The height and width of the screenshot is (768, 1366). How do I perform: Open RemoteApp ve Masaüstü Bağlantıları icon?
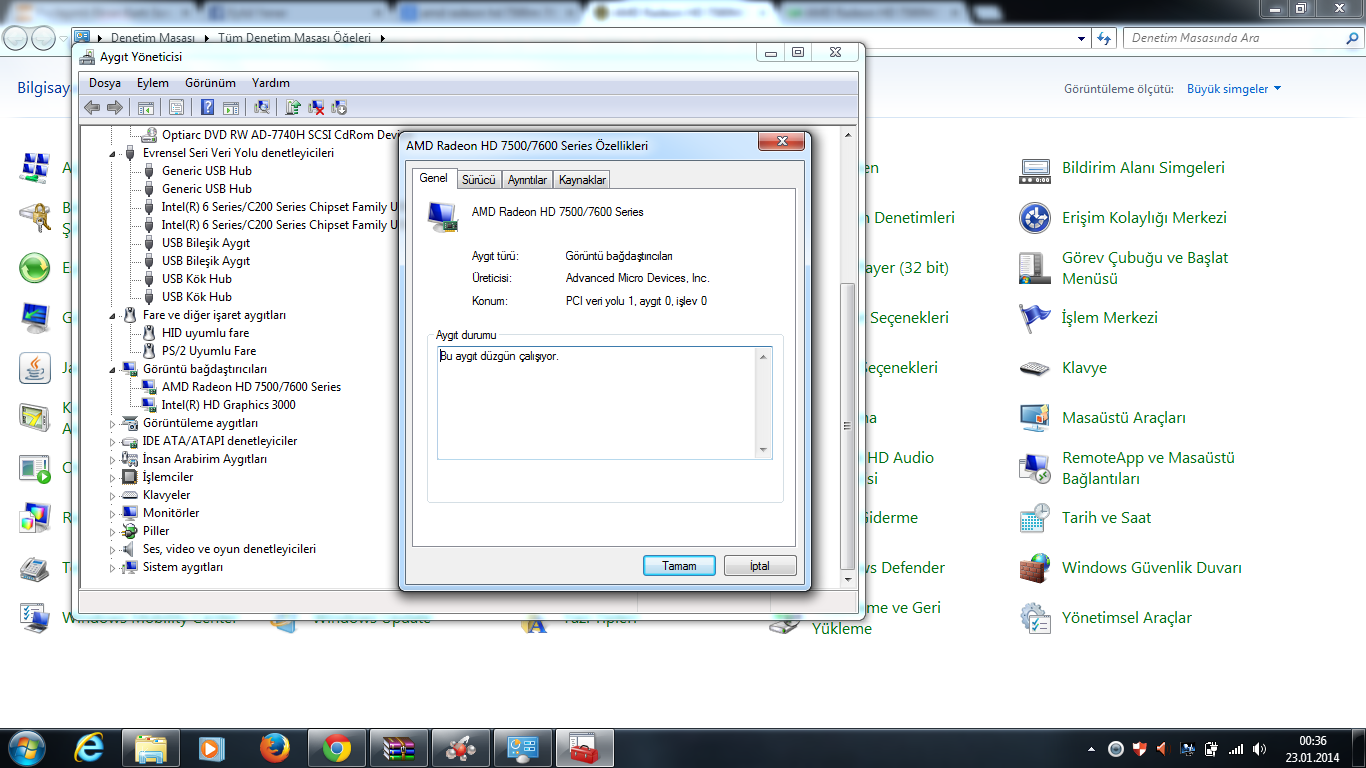(x=1035, y=468)
